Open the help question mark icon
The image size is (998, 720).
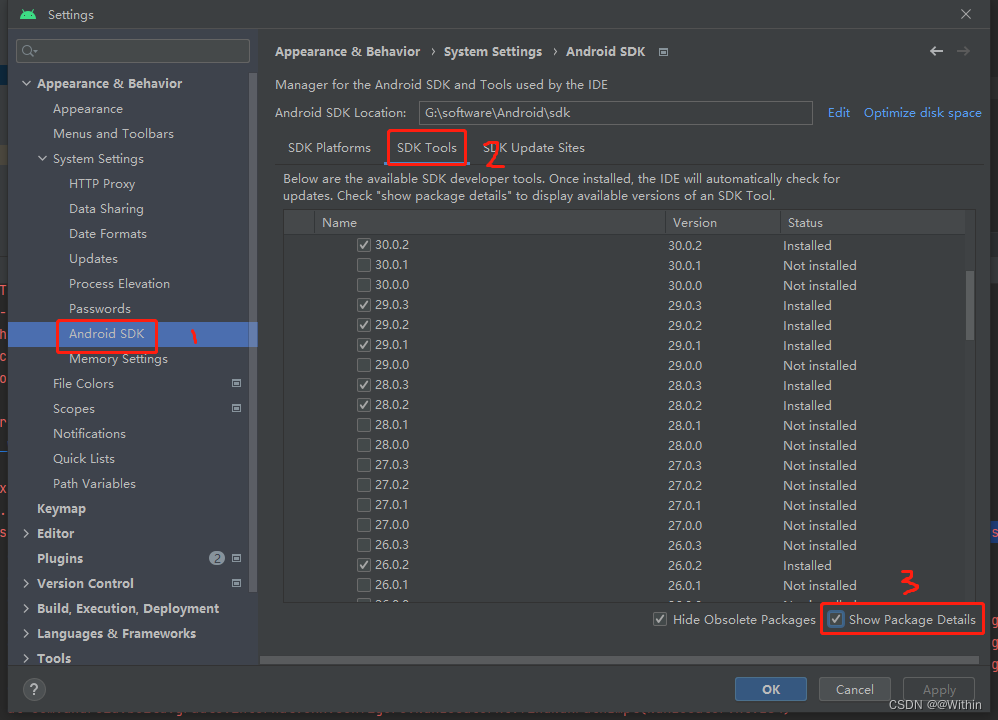[x=33, y=689]
